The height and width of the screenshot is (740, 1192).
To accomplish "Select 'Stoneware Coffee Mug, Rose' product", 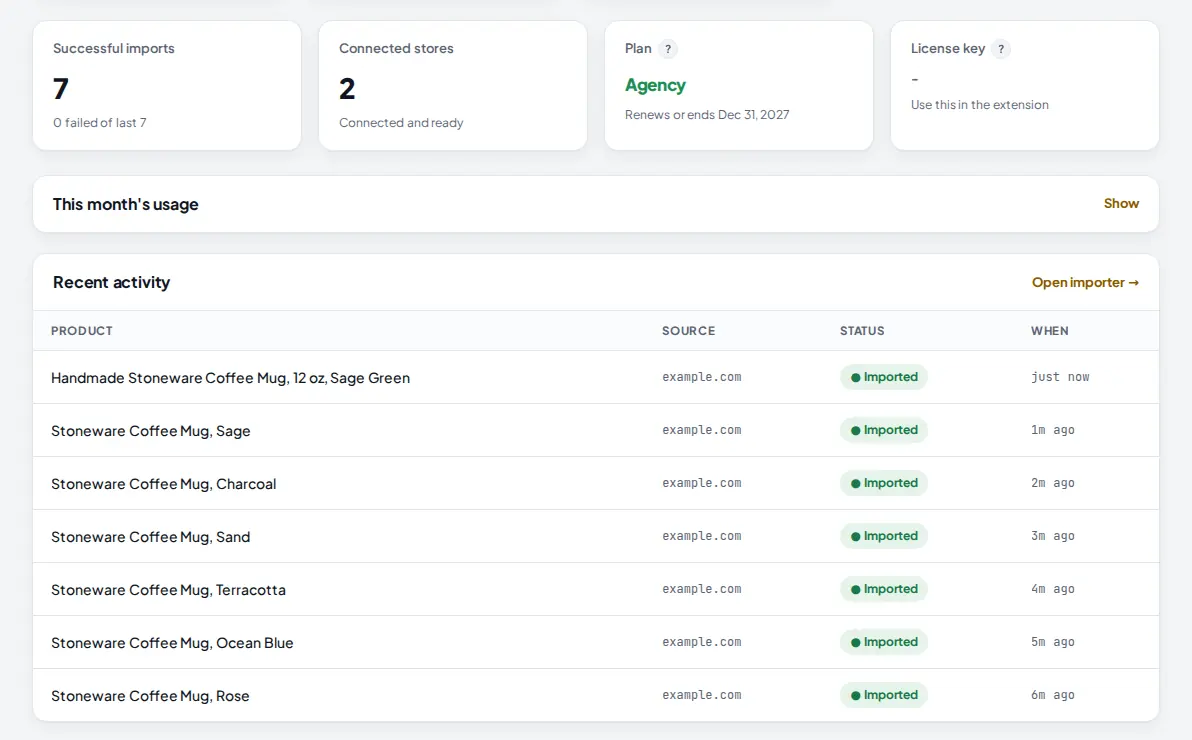I will pyautogui.click(x=150, y=696).
